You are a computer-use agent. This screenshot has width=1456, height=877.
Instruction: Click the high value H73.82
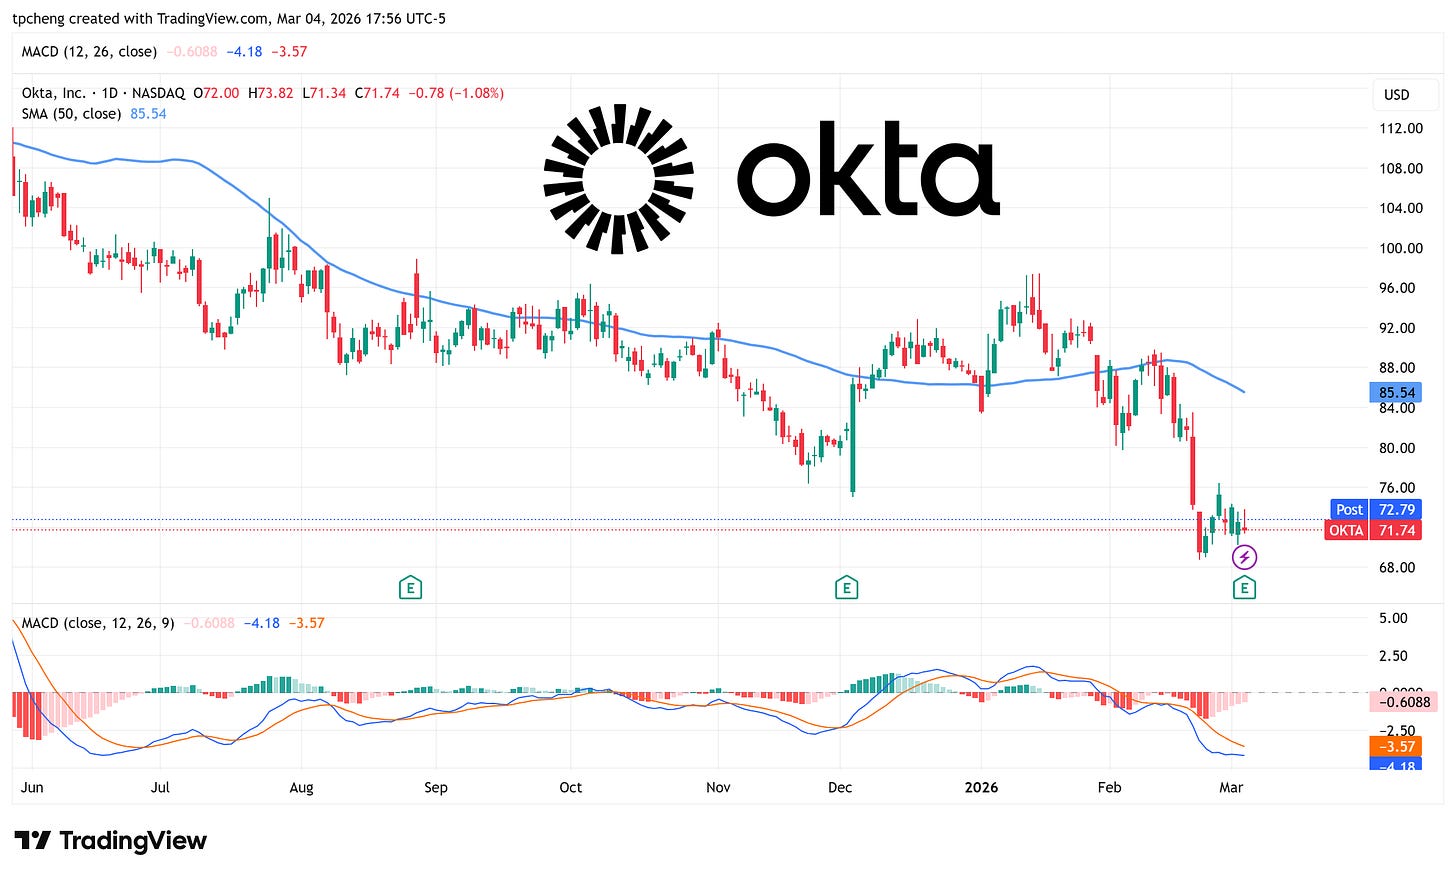(271, 93)
